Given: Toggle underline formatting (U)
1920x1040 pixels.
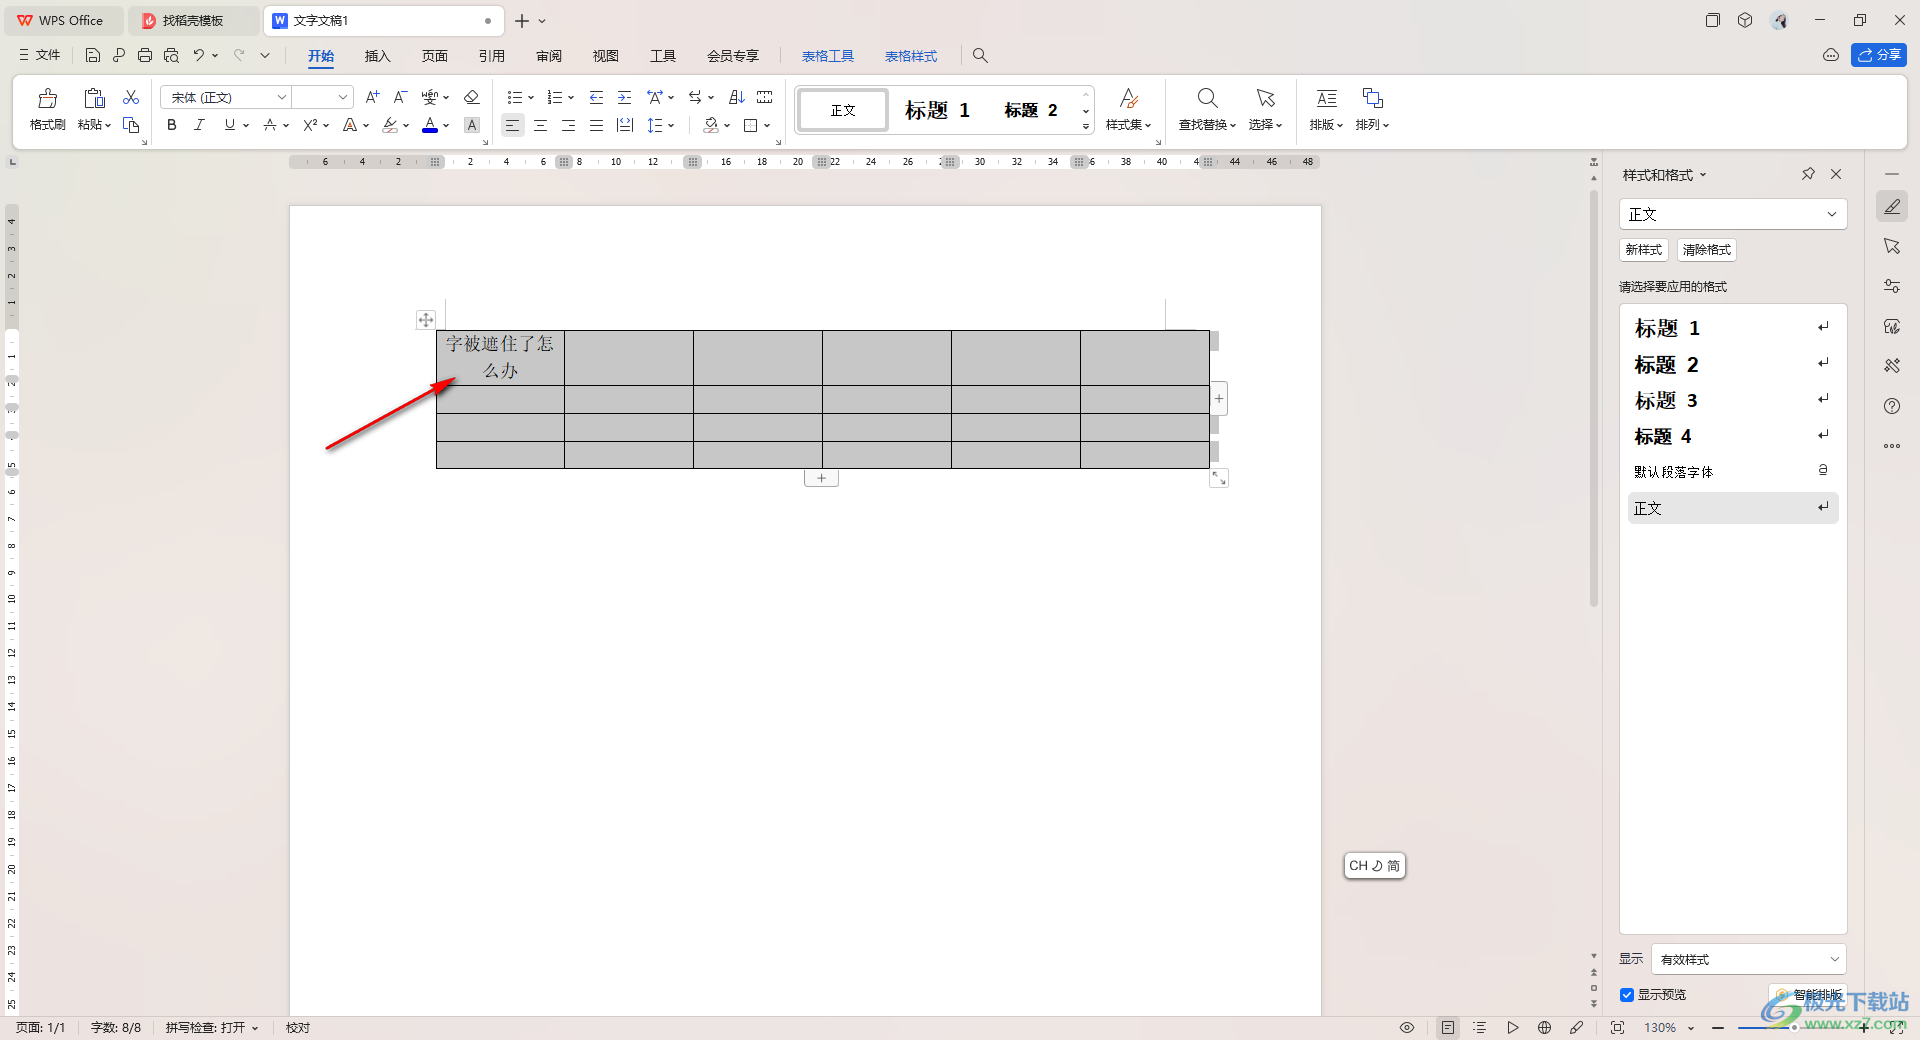Looking at the screenshot, I should [x=230, y=125].
